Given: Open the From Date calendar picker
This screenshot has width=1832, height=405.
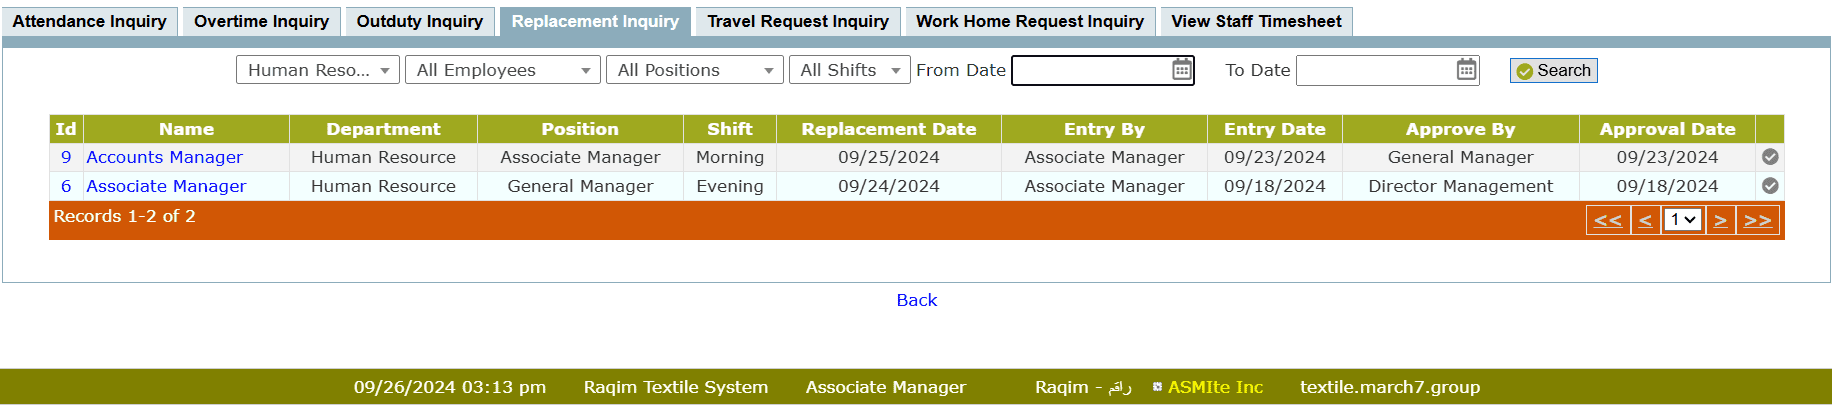Looking at the screenshot, I should coord(1181,70).
